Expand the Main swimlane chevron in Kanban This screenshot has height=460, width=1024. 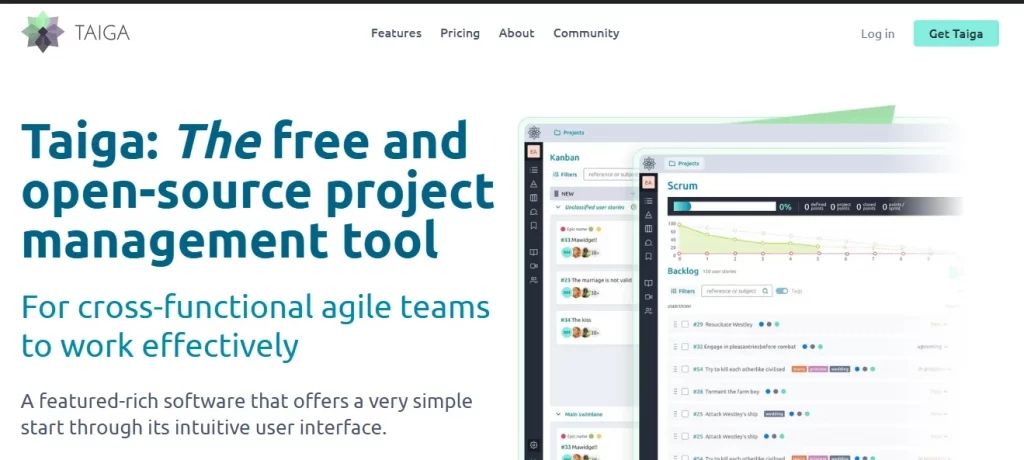pos(557,413)
